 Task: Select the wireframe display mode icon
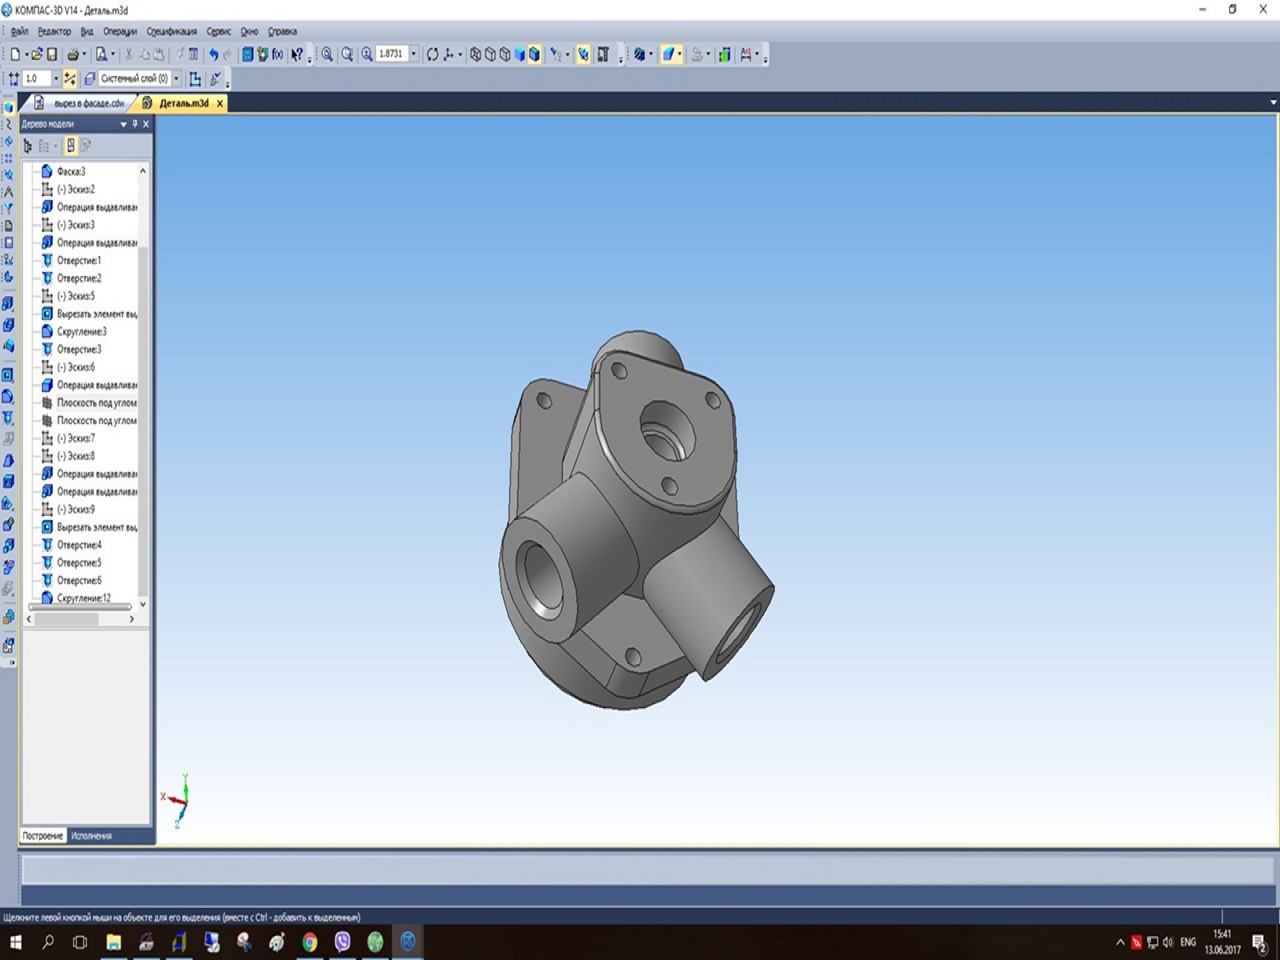(x=475, y=55)
